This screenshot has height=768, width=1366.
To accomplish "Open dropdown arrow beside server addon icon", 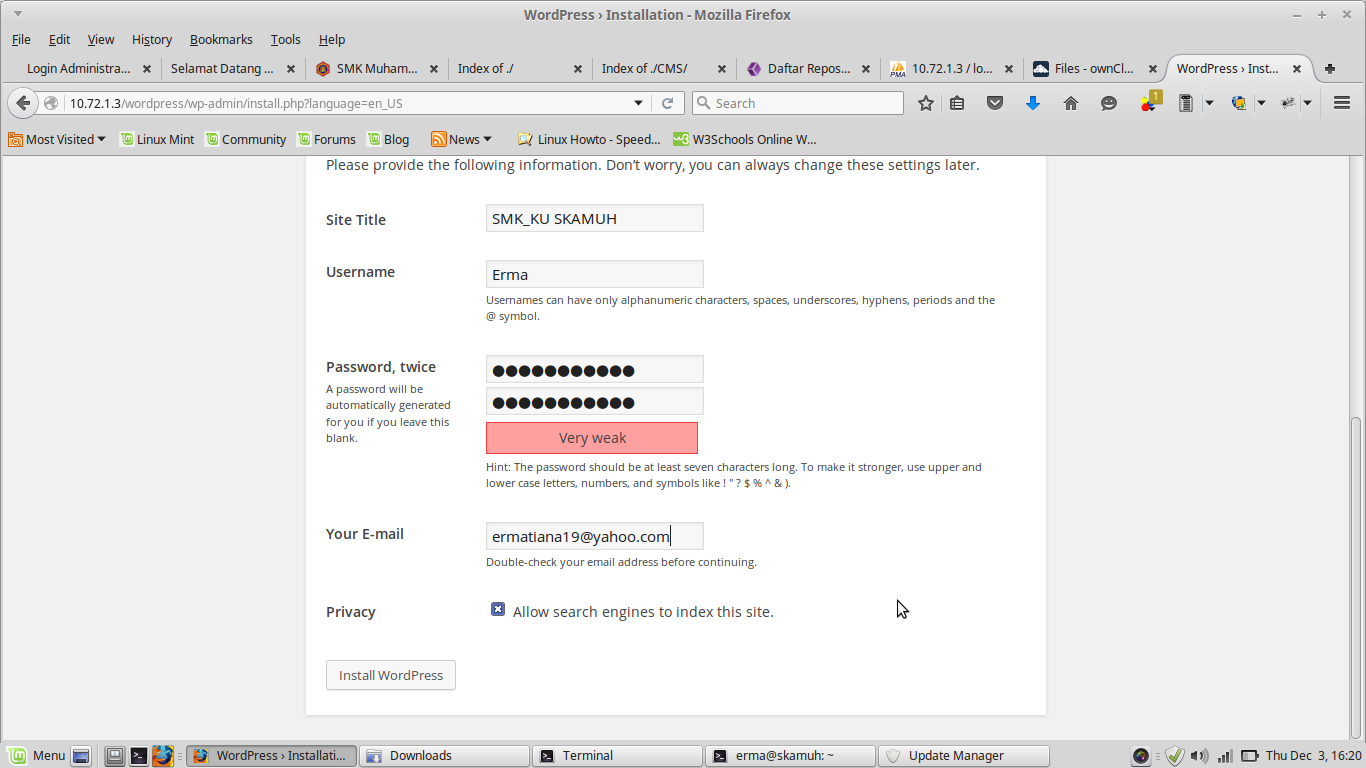I will (1209, 103).
